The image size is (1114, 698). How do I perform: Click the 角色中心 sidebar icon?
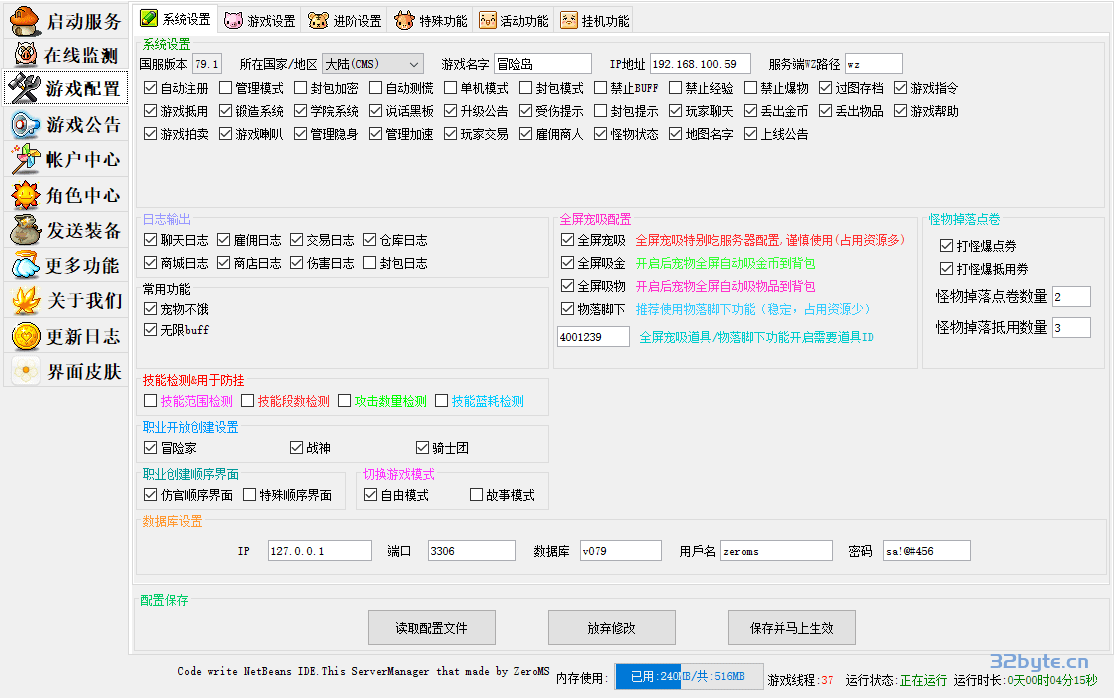pos(25,195)
